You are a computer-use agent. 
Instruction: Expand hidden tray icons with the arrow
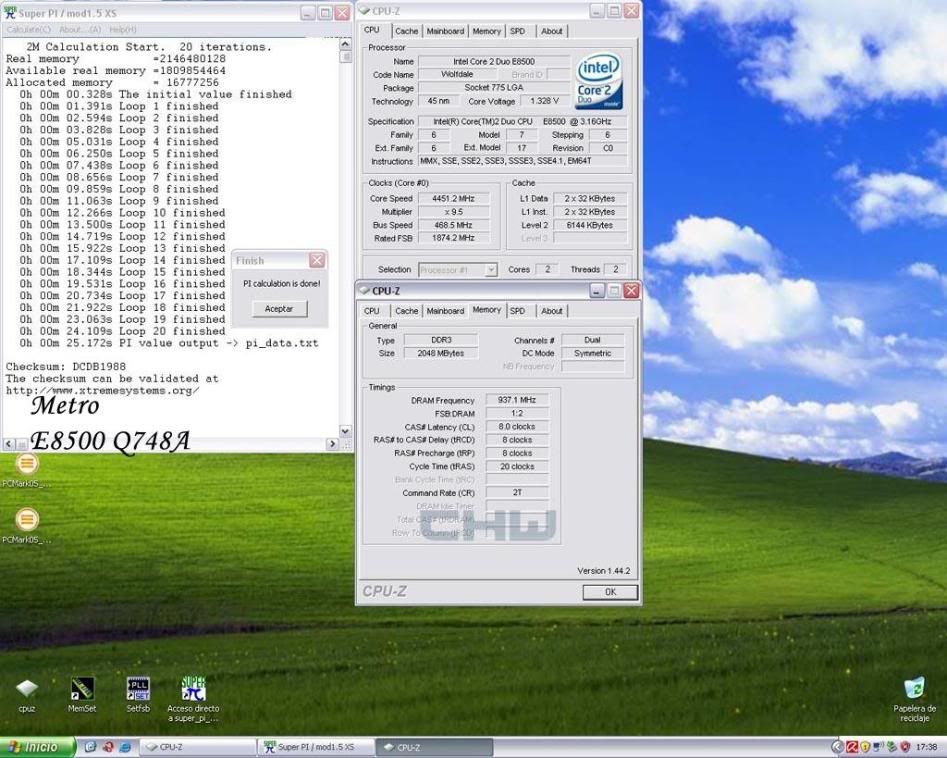pyautogui.click(x=837, y=747)
